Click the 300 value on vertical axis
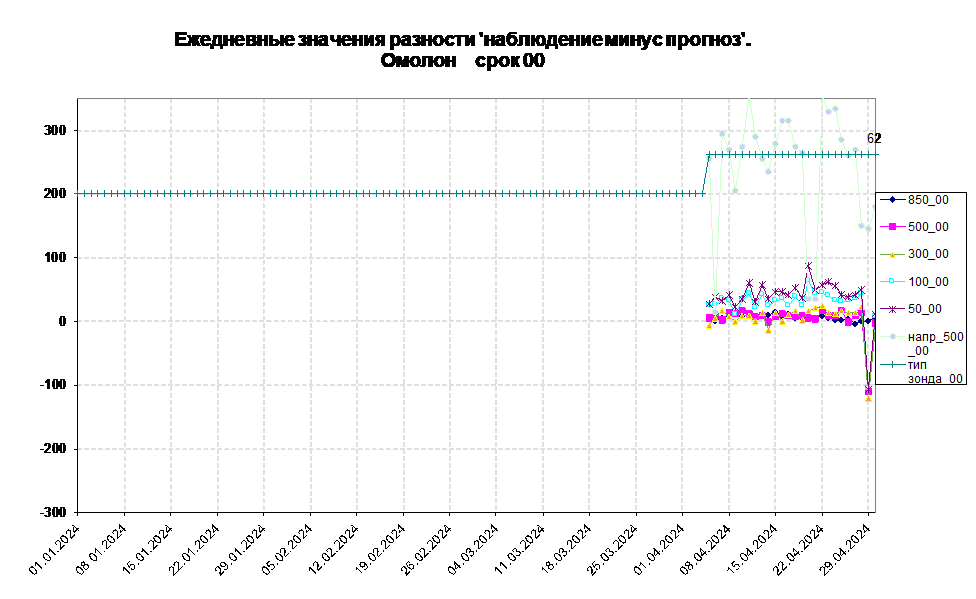976x599 pixels. pyautogui.click(x=54, y=130)
